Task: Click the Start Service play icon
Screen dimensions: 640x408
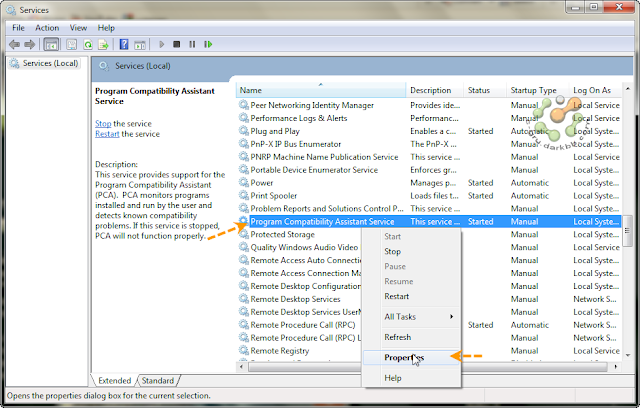Action: [162, 44]
